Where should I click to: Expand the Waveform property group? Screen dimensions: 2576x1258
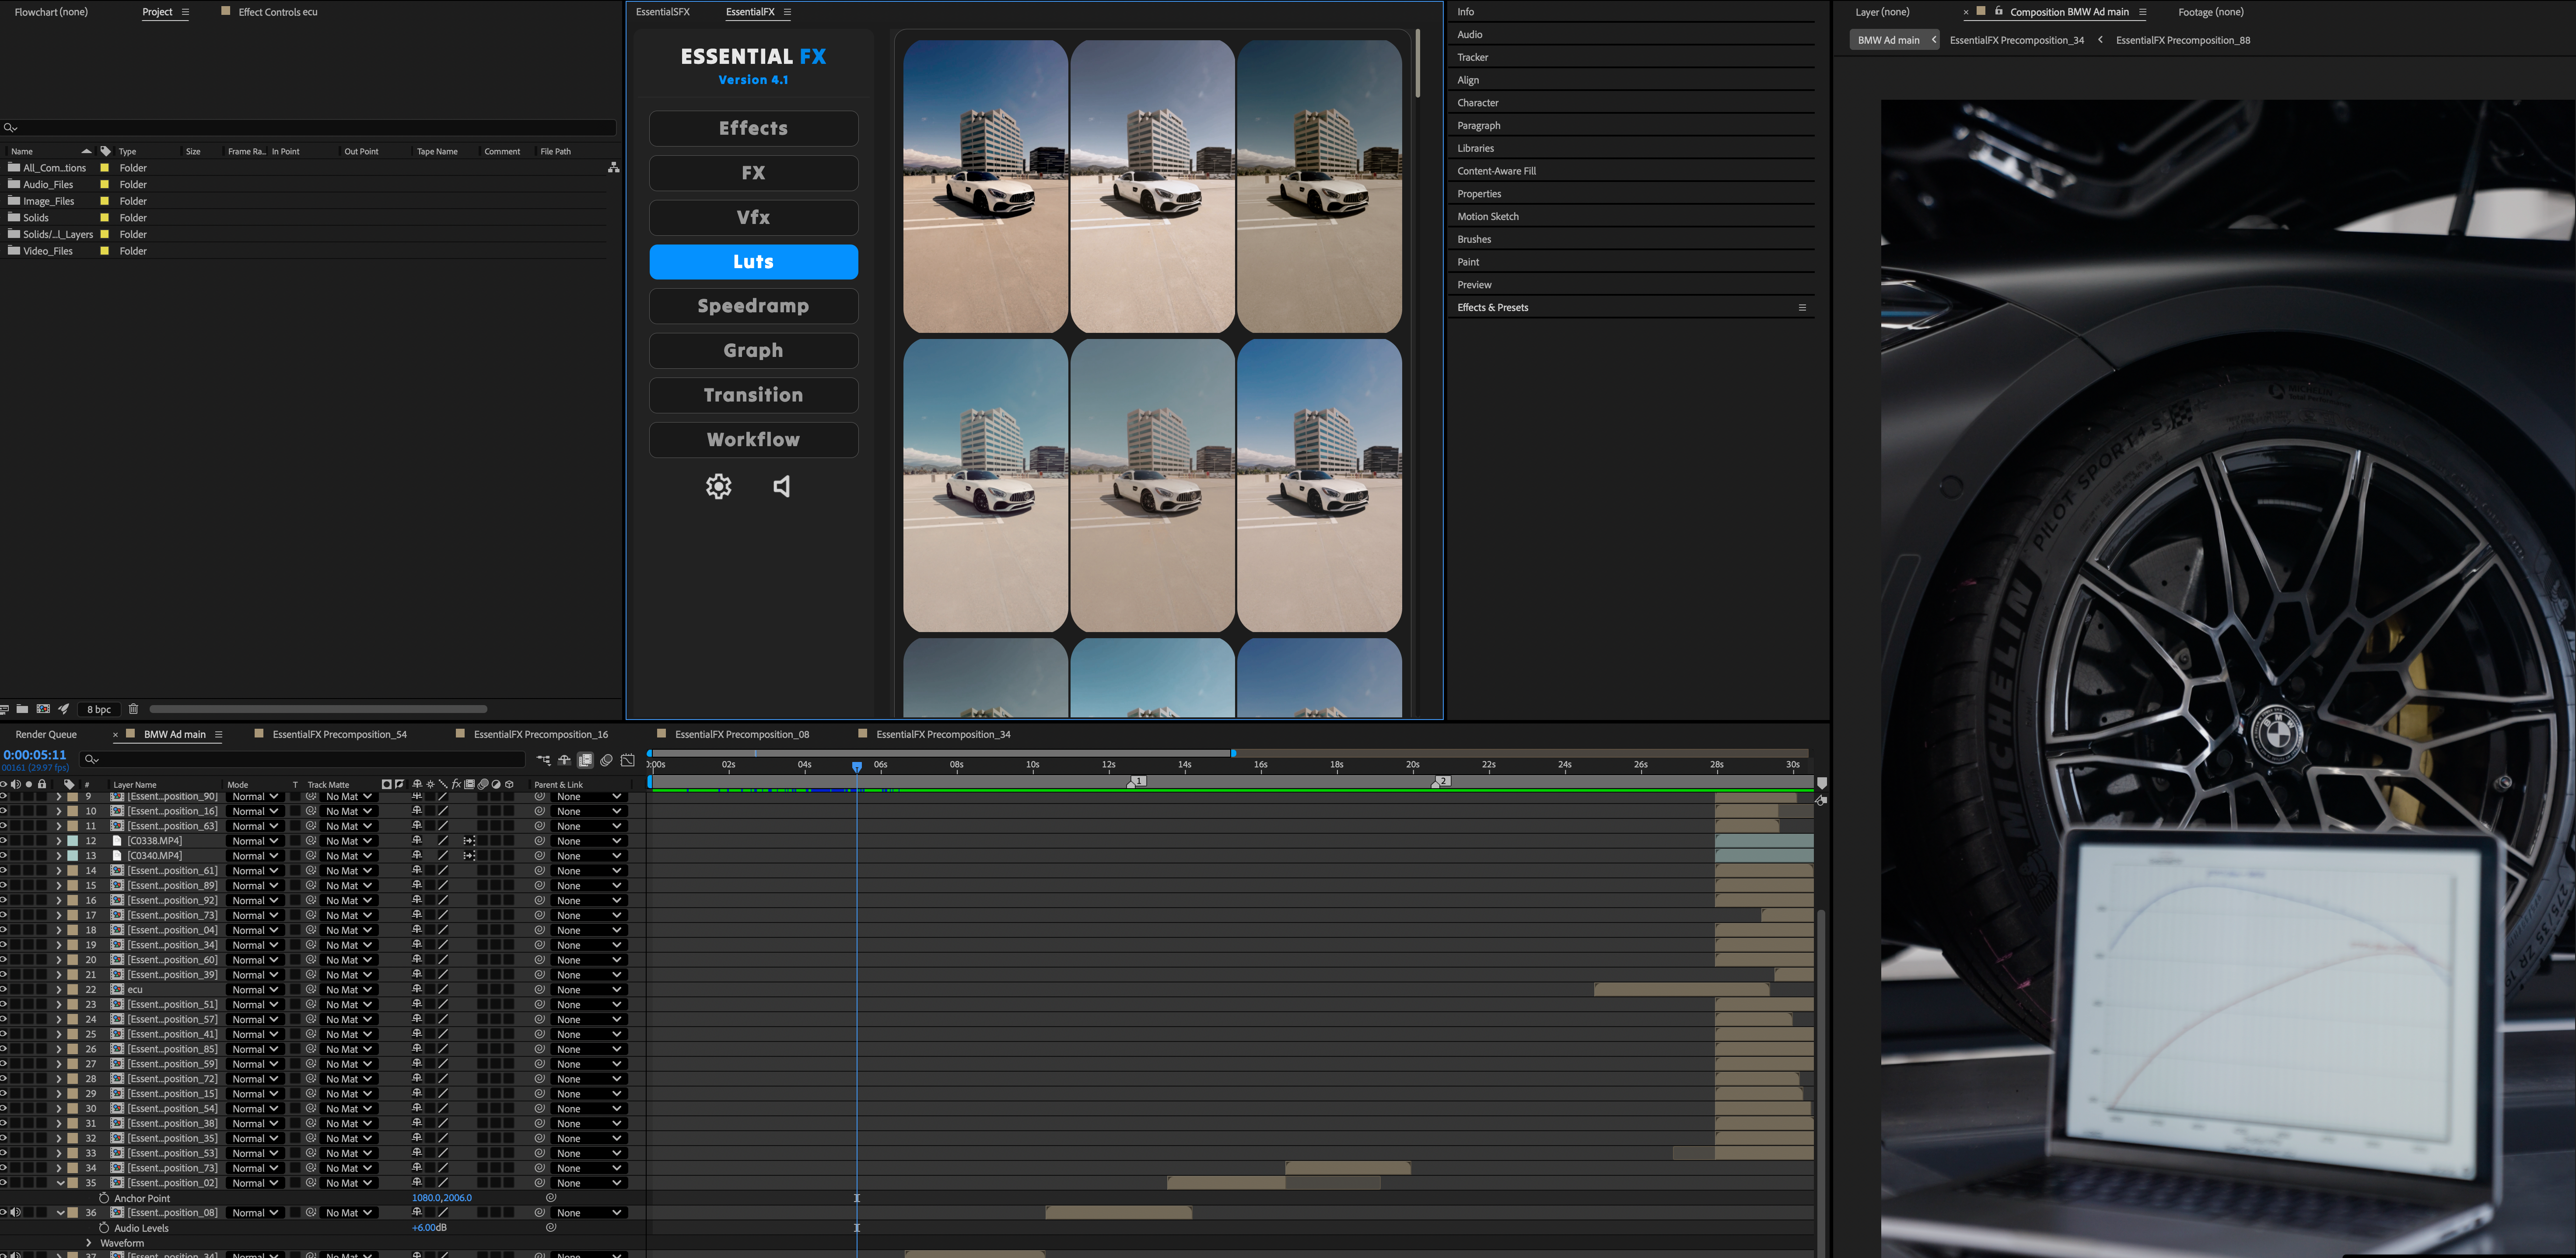[89, 1243]
